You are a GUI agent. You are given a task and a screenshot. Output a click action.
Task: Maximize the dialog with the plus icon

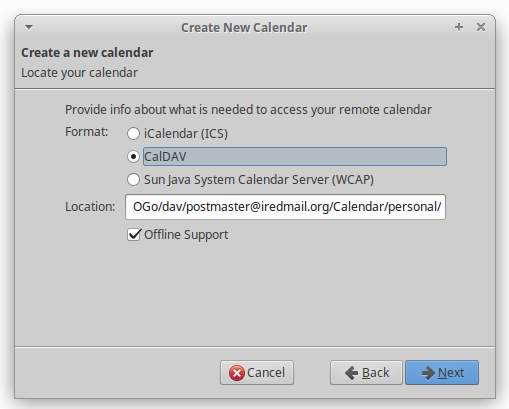click(x=459, y=27)
